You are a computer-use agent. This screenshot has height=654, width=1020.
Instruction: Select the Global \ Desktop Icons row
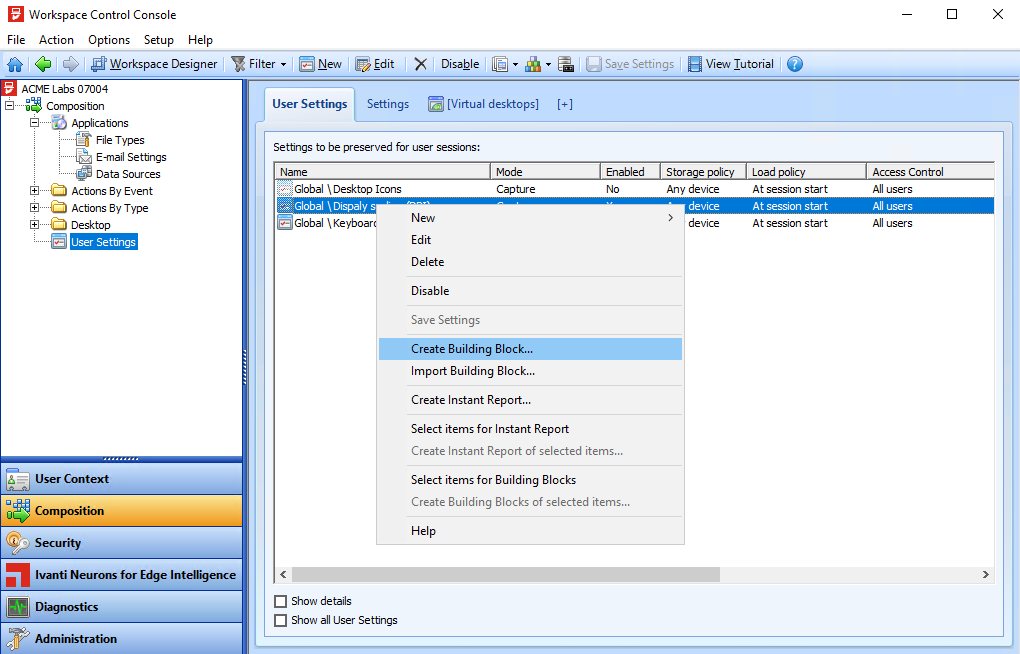(634, 189)
